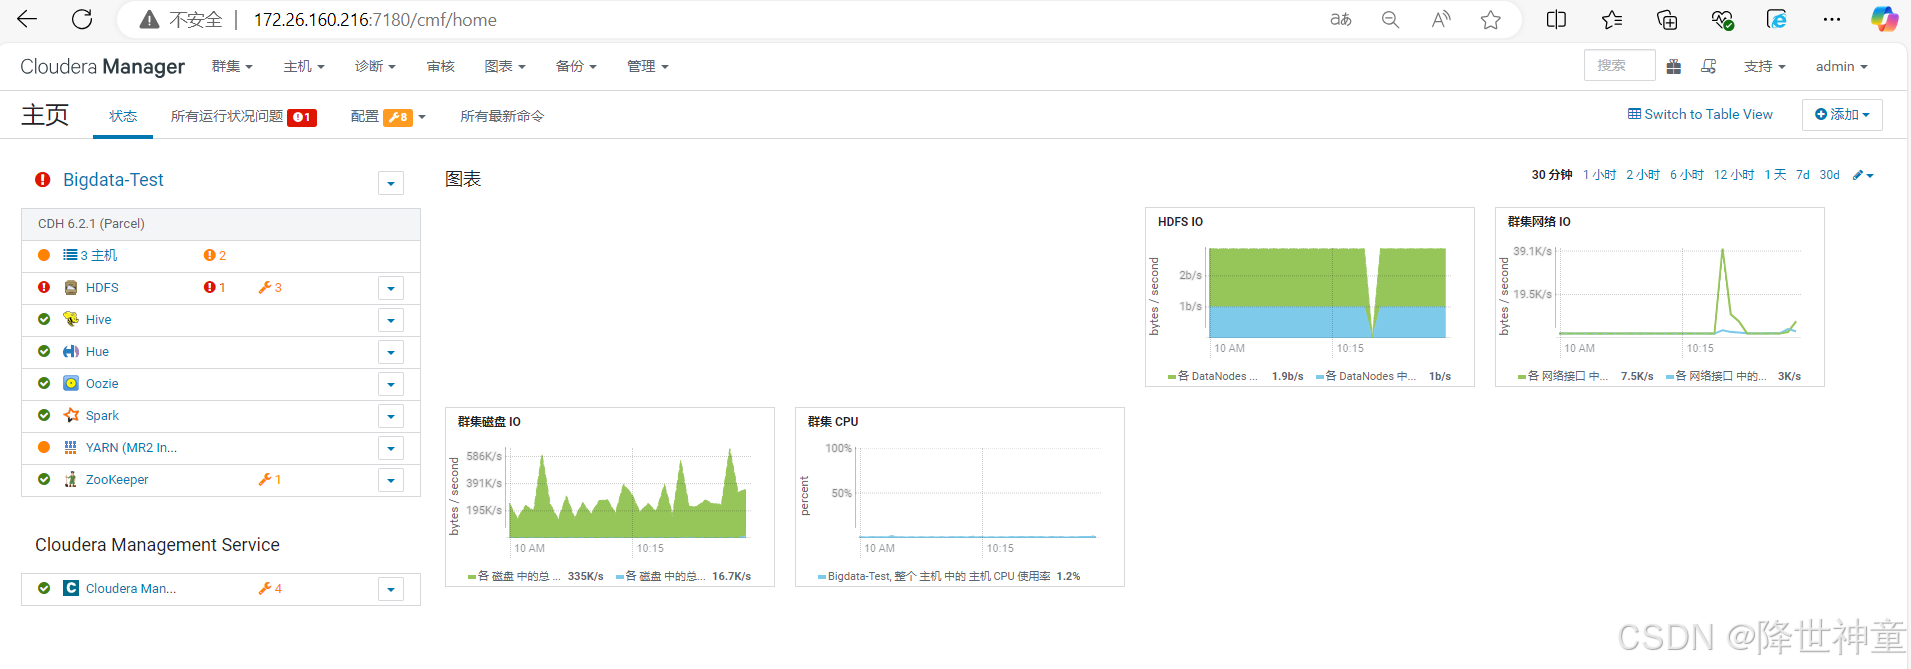Click Switch to Table View link
The width and height of the screenshot is (1911, 669).
[x=1700, y=114]
